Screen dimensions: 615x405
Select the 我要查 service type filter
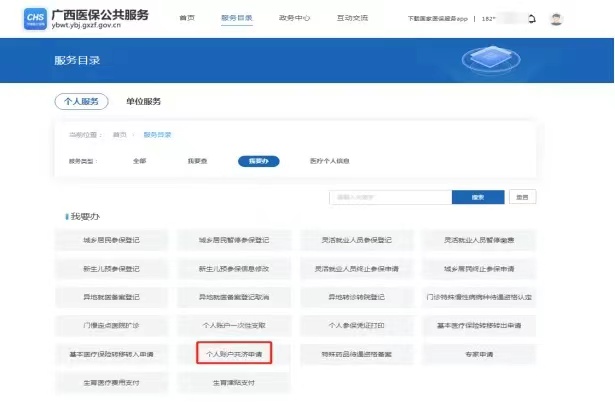(196, 160)
